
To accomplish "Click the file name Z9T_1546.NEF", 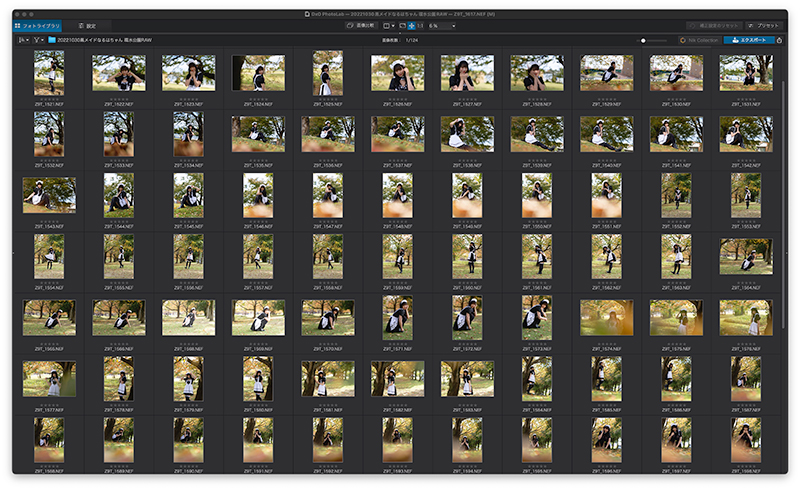I will coord(258,227).
